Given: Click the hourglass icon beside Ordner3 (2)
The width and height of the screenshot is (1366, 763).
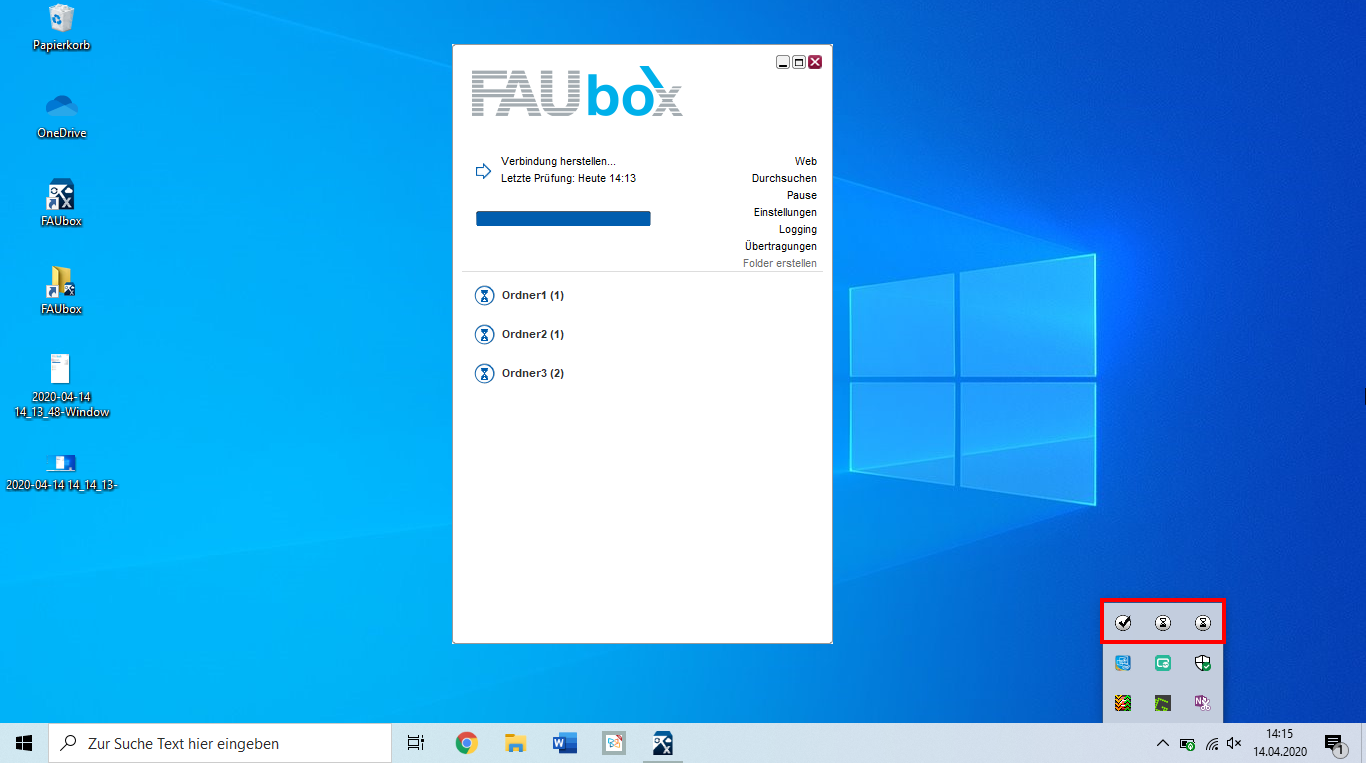Looking at the screenshot, I should pyautogui.click(x=484, y=373).
